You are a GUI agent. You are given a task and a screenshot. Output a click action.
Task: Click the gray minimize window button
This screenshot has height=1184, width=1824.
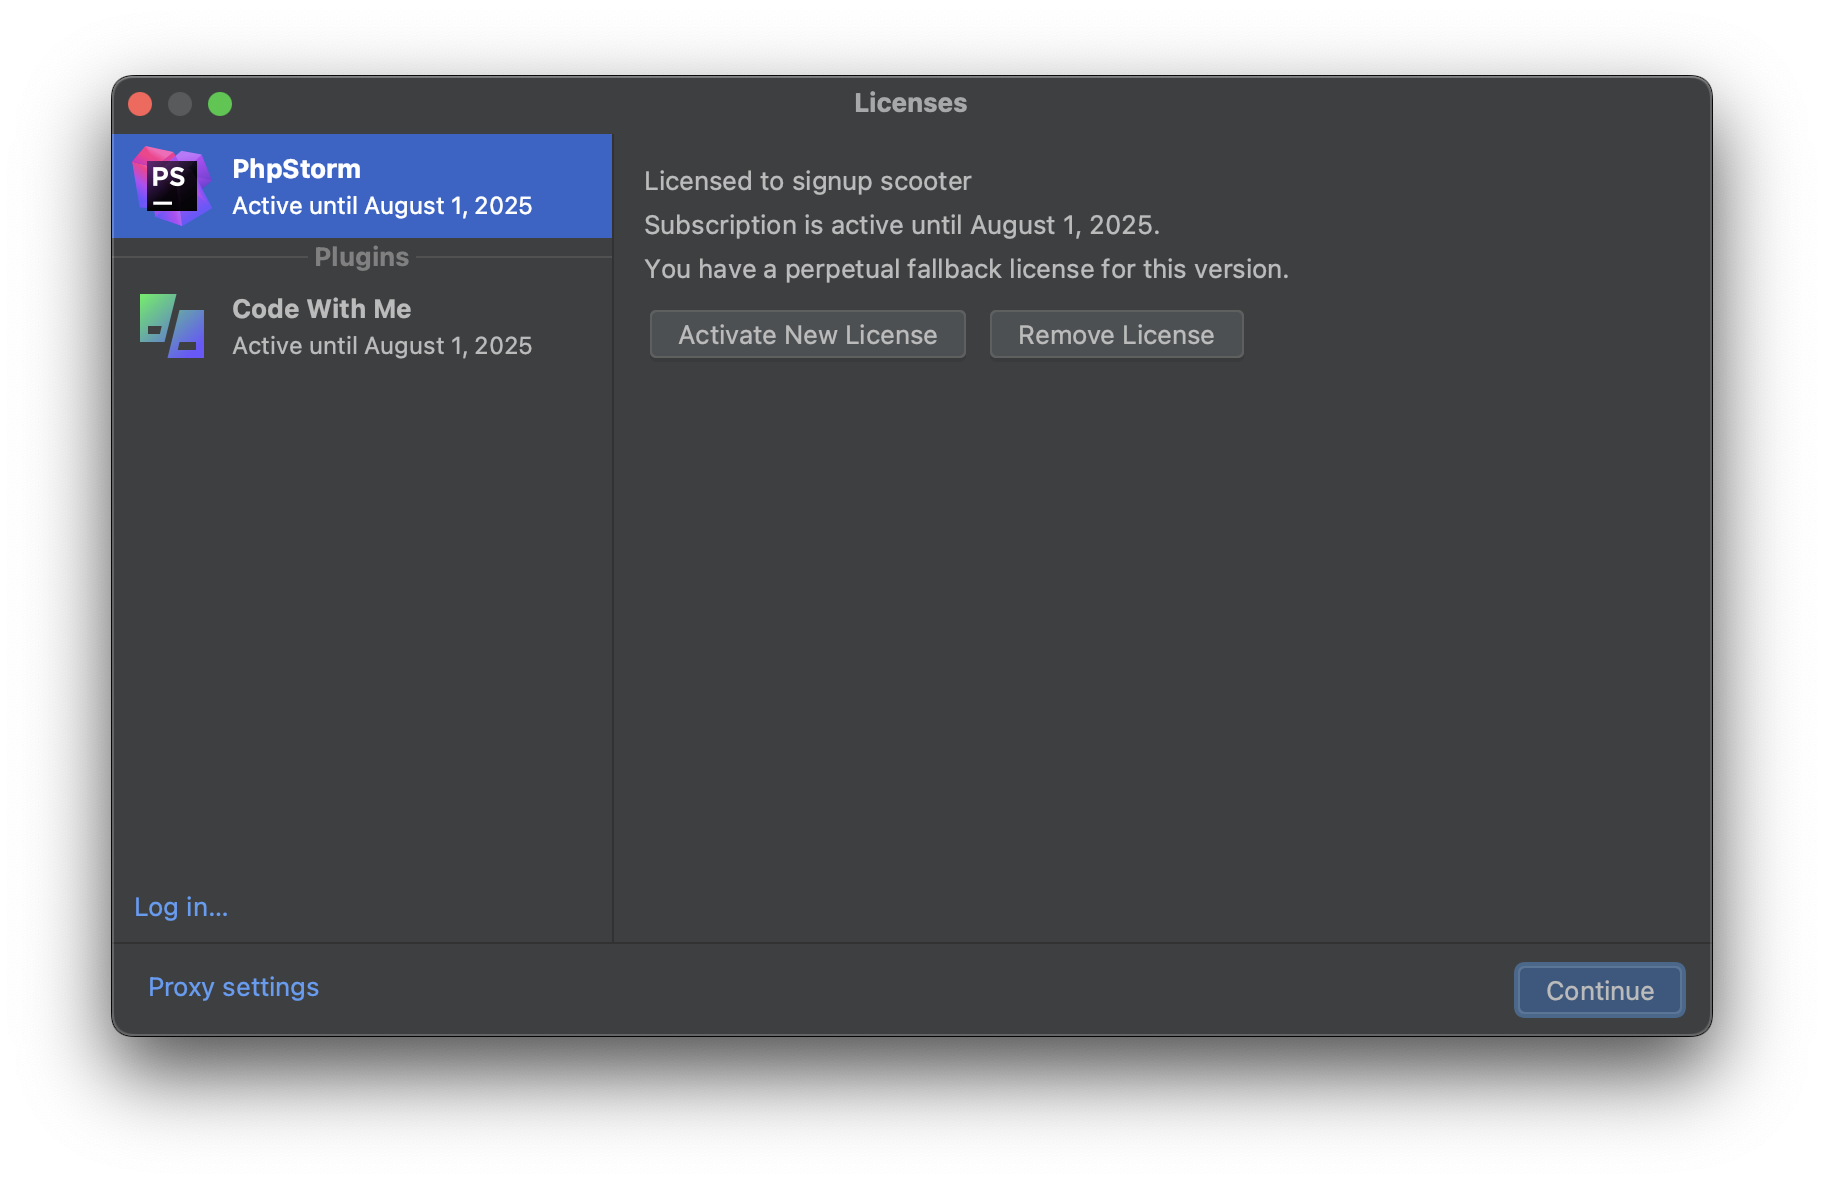(x=180, y=104)
